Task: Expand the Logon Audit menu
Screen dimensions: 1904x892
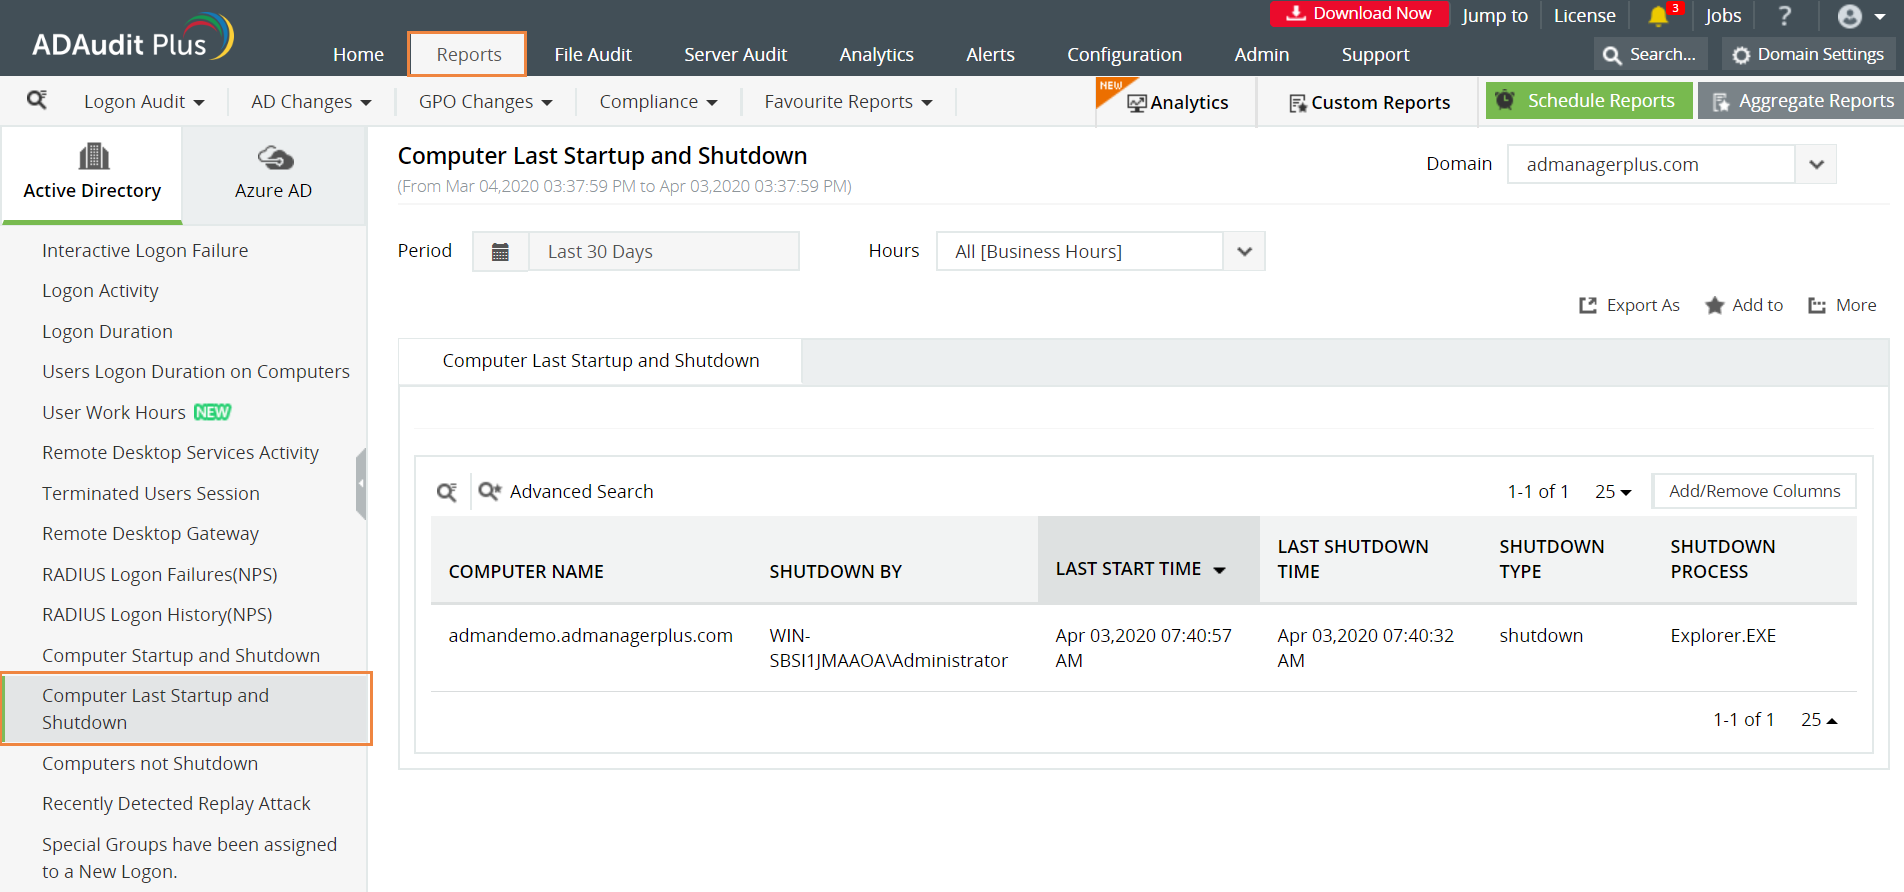Action: [x=144, y=102]
